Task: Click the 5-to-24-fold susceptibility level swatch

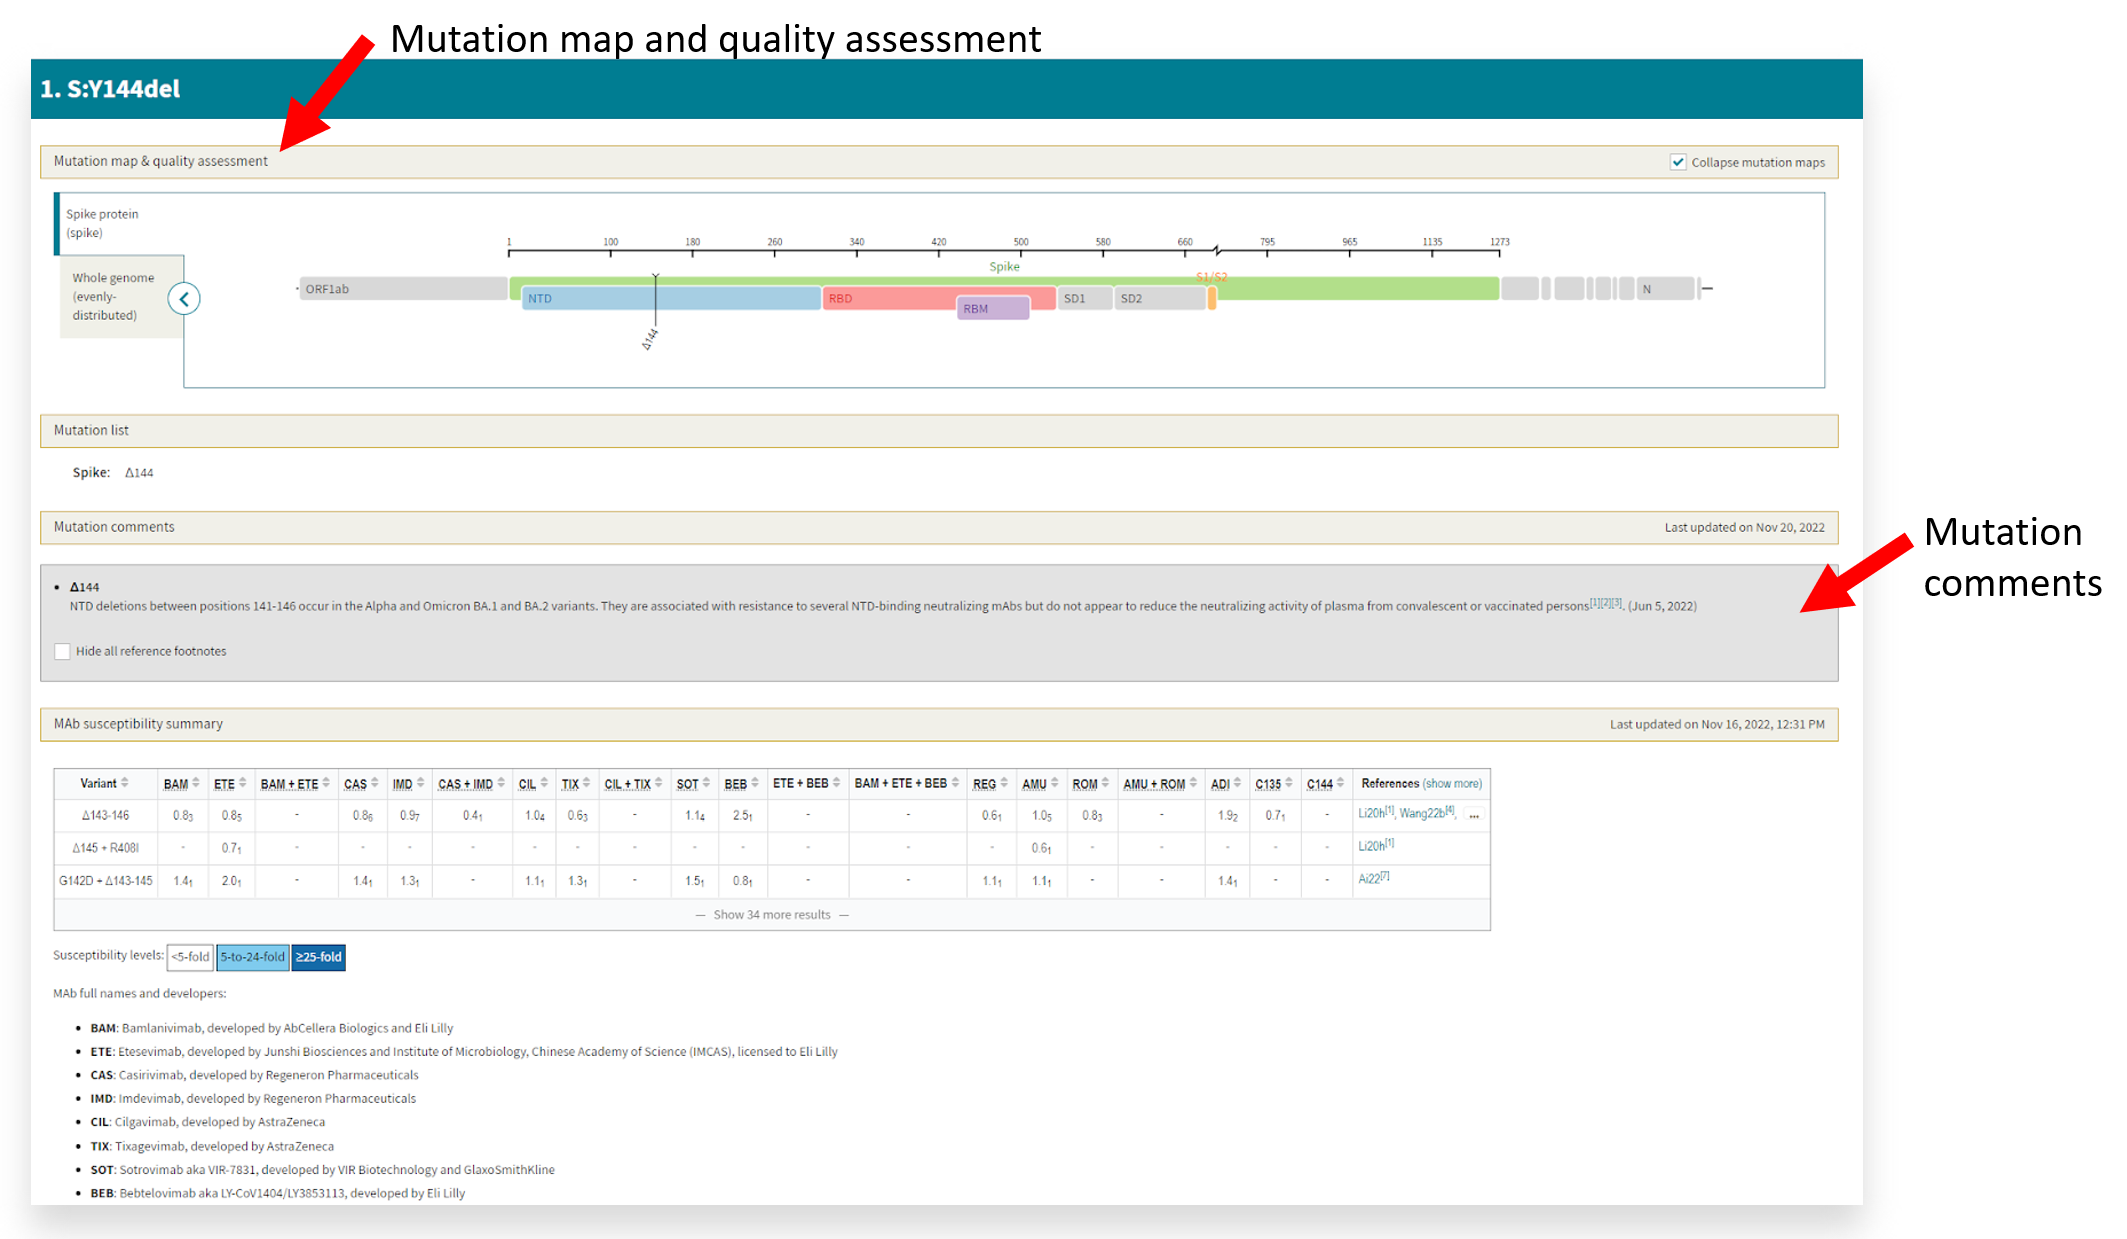Action: point(252,957)
